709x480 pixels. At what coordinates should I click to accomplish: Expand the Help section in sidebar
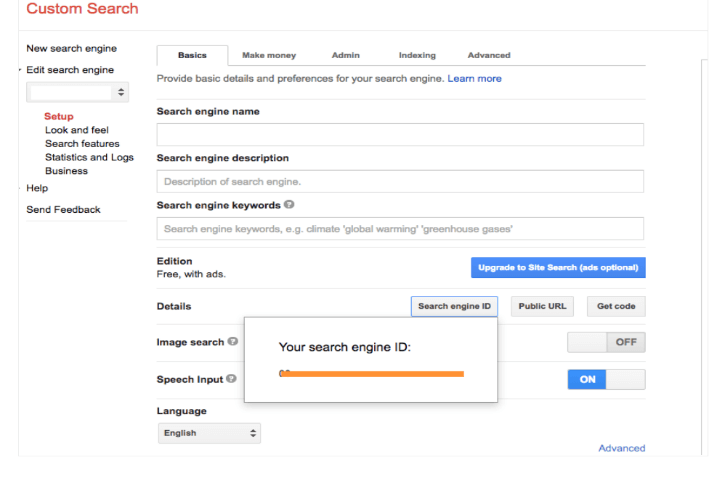(37, 188)
